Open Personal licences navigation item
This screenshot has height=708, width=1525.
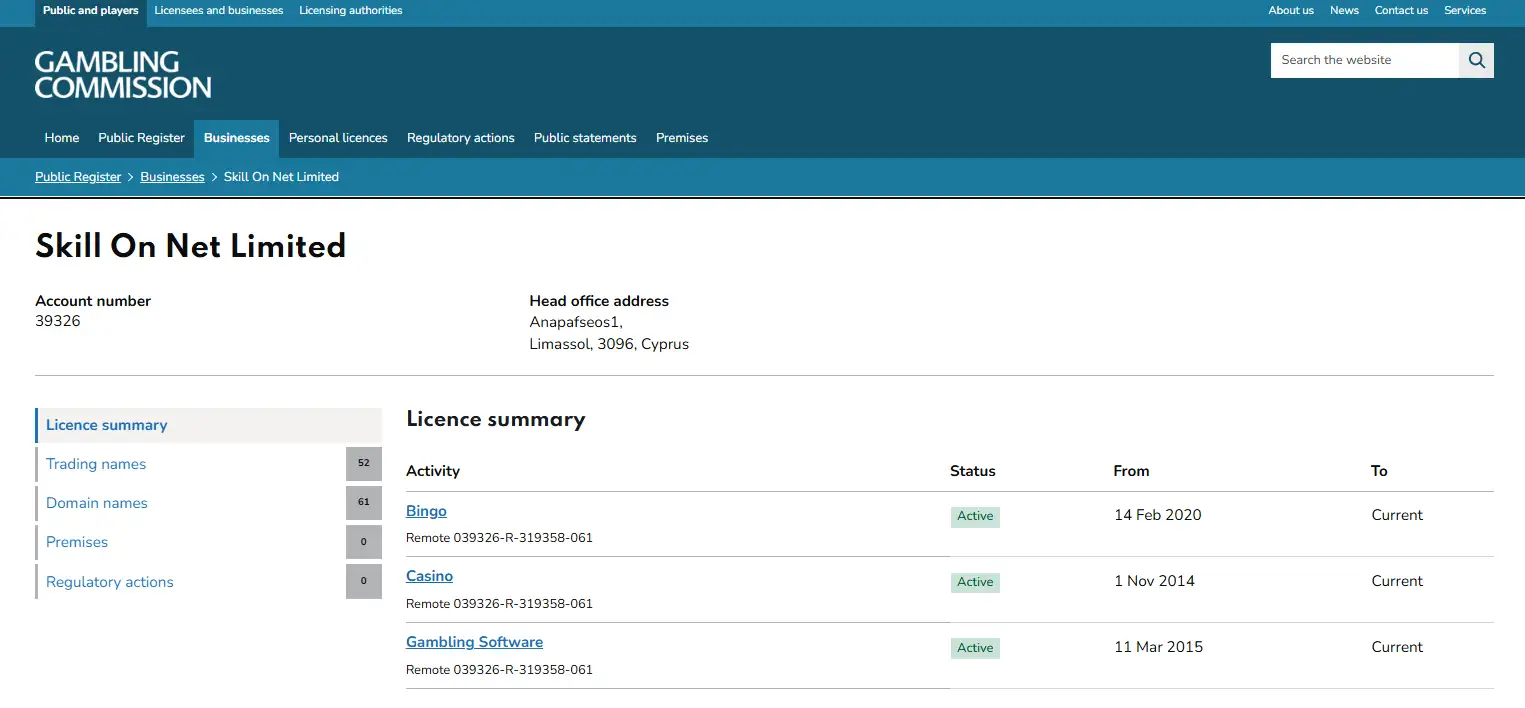pyautogui.click(x=338, y=138)
